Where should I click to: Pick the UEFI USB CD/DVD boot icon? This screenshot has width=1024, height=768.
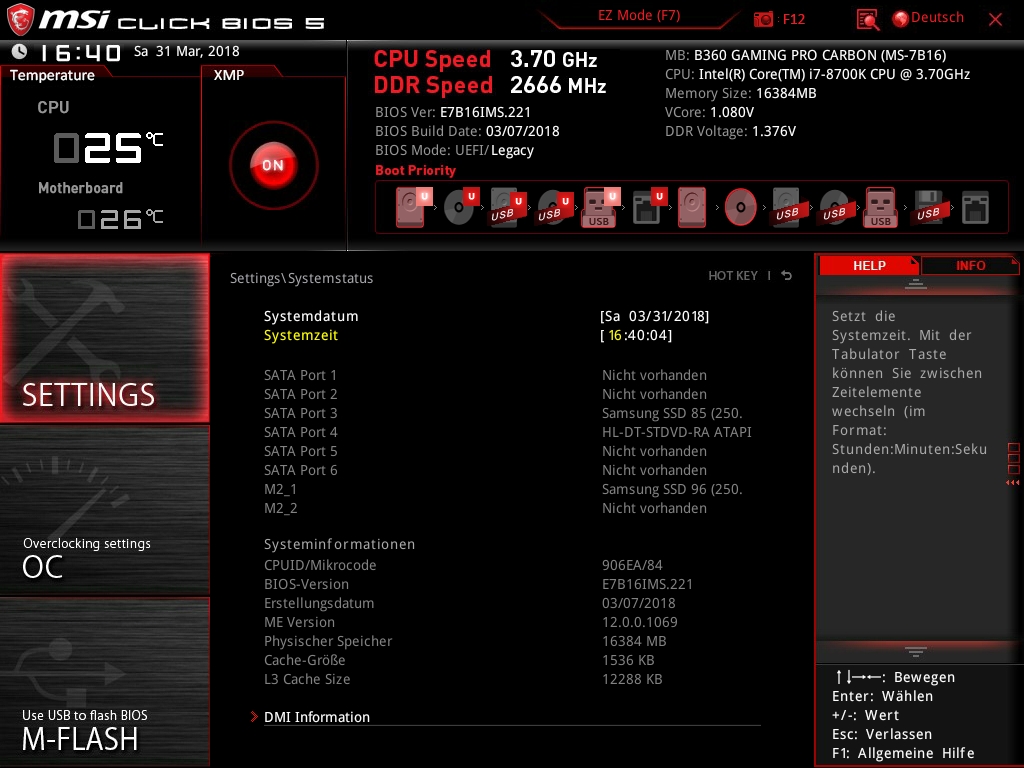coord(554,207)
